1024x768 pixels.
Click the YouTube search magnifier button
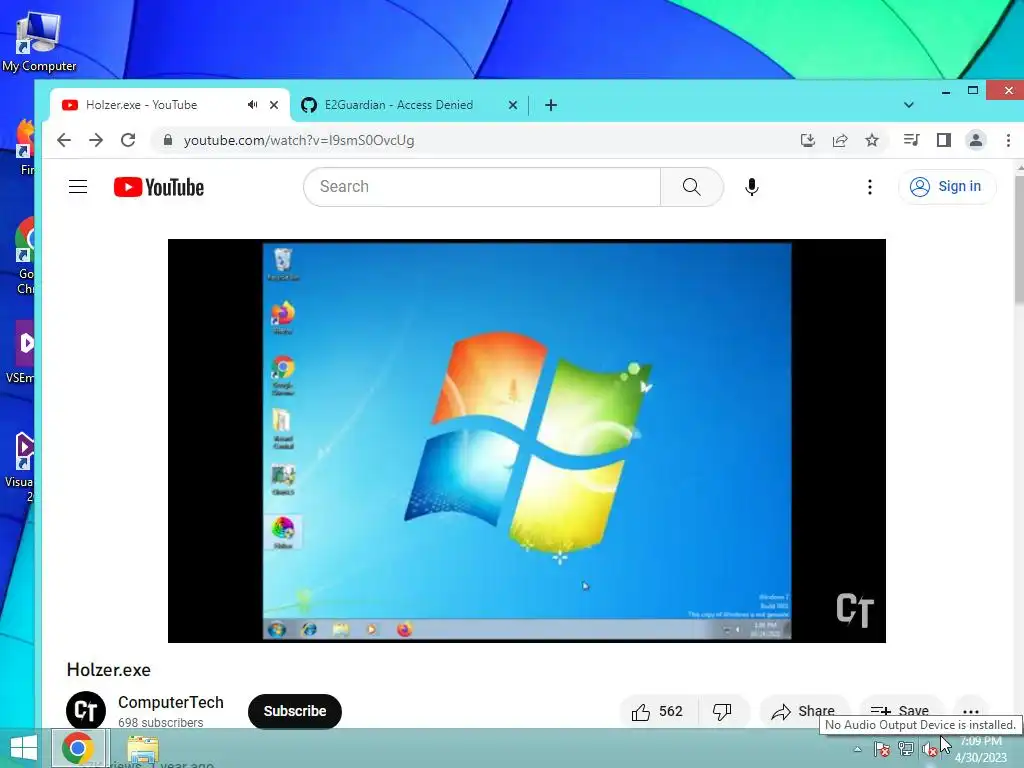coord(692,187)
